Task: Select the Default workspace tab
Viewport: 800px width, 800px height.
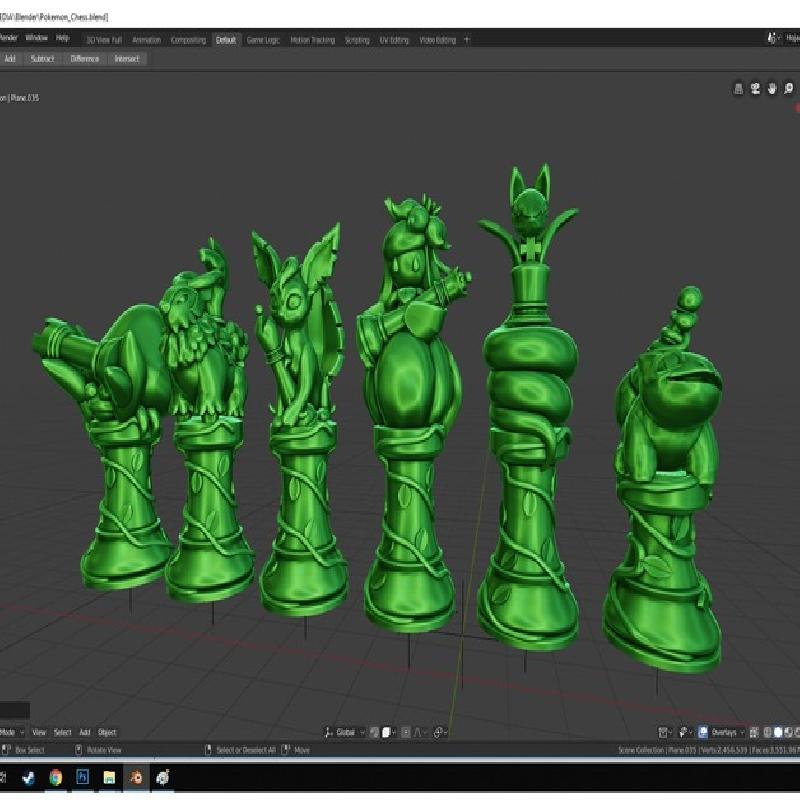Action: click(x=226, y=40)
